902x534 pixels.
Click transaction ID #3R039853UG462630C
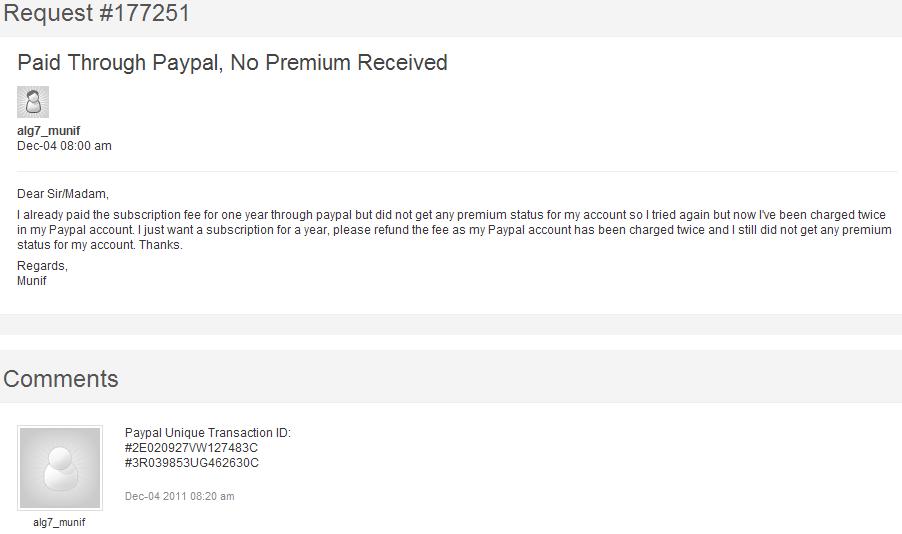[192, 463]
